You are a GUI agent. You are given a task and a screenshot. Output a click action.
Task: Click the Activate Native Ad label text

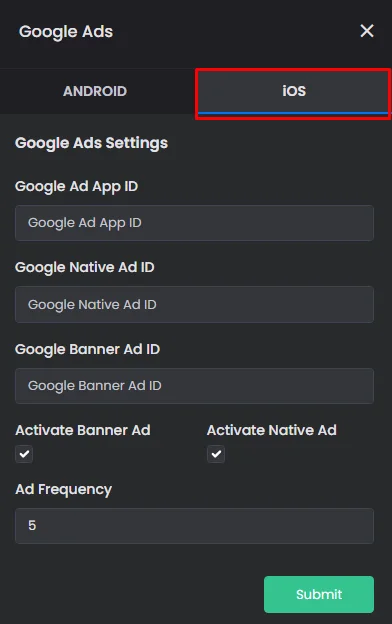point(272,430)
